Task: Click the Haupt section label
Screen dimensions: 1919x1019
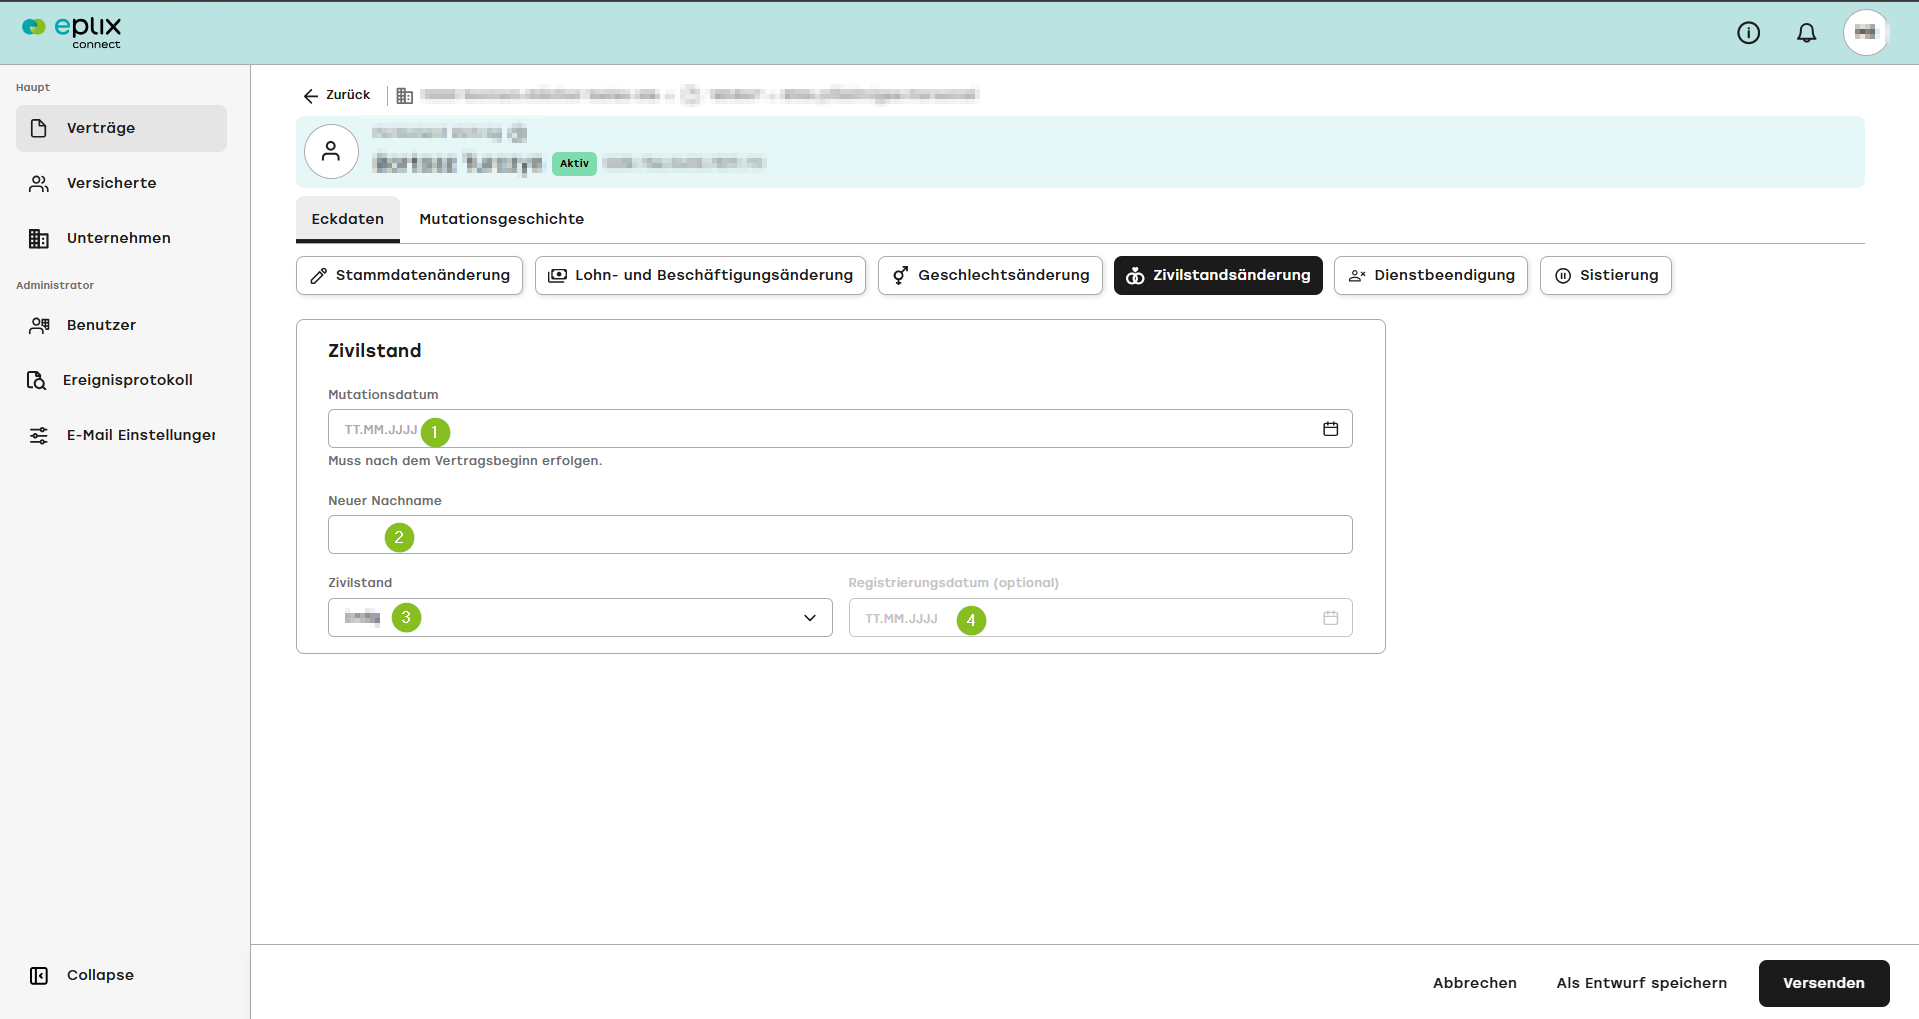Action: [x=33, y=87]
